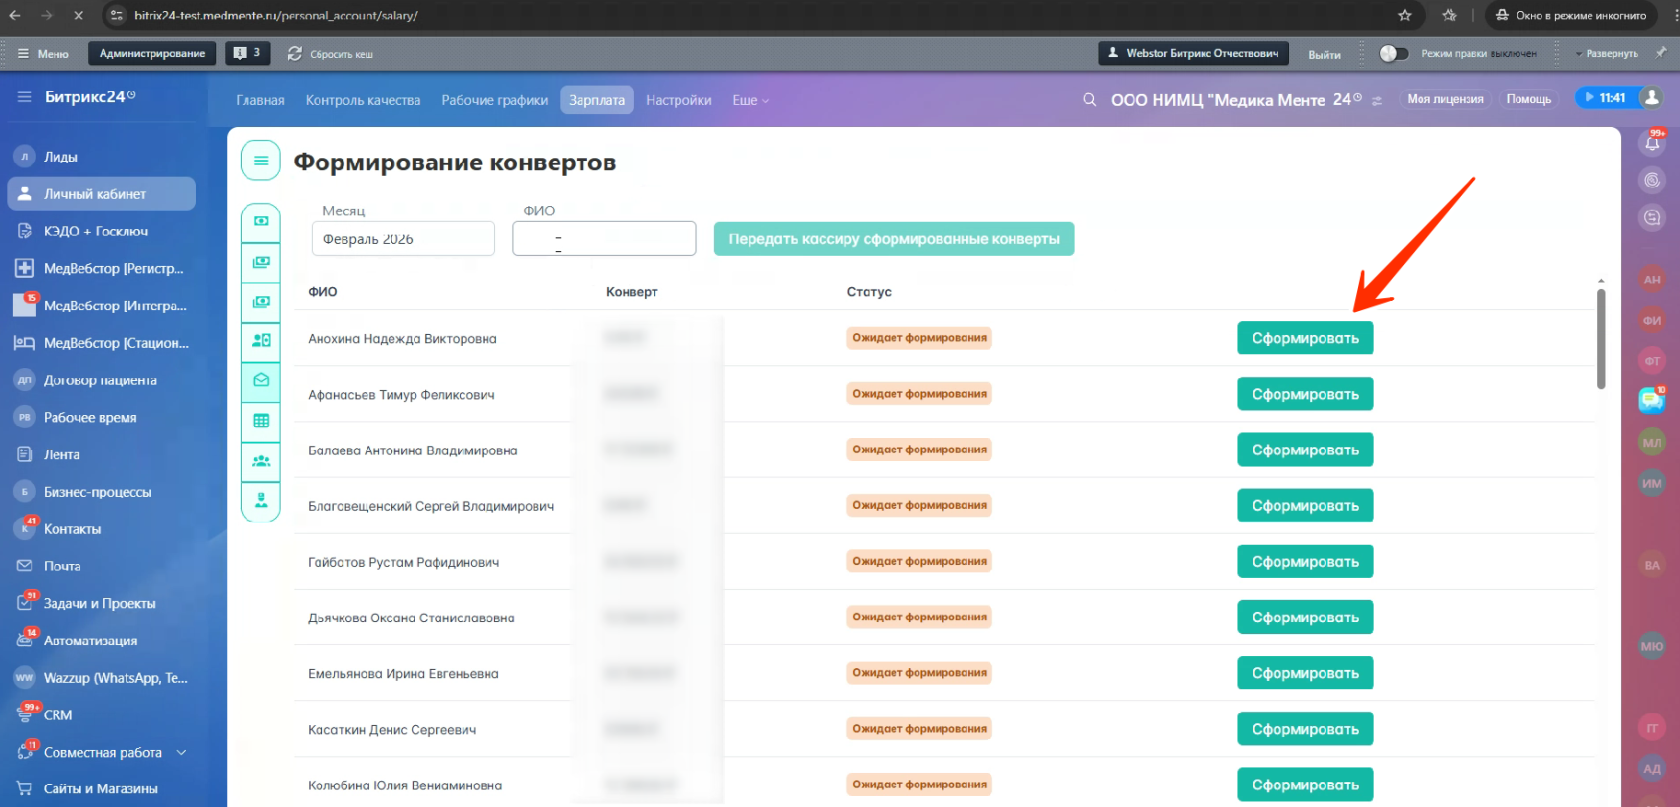Collapse left sidebar via Битрикс24 hamburger icon
This screenshot has width=1680, height=807.
point(24,97)
